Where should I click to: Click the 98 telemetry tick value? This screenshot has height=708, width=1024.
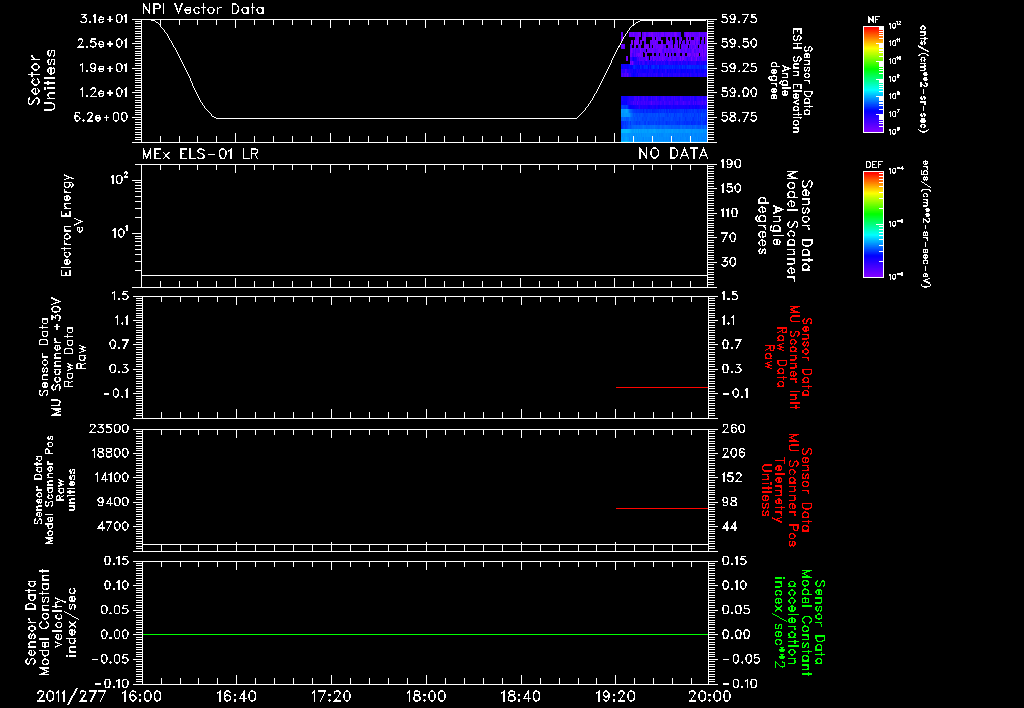[x=729, y=502]
